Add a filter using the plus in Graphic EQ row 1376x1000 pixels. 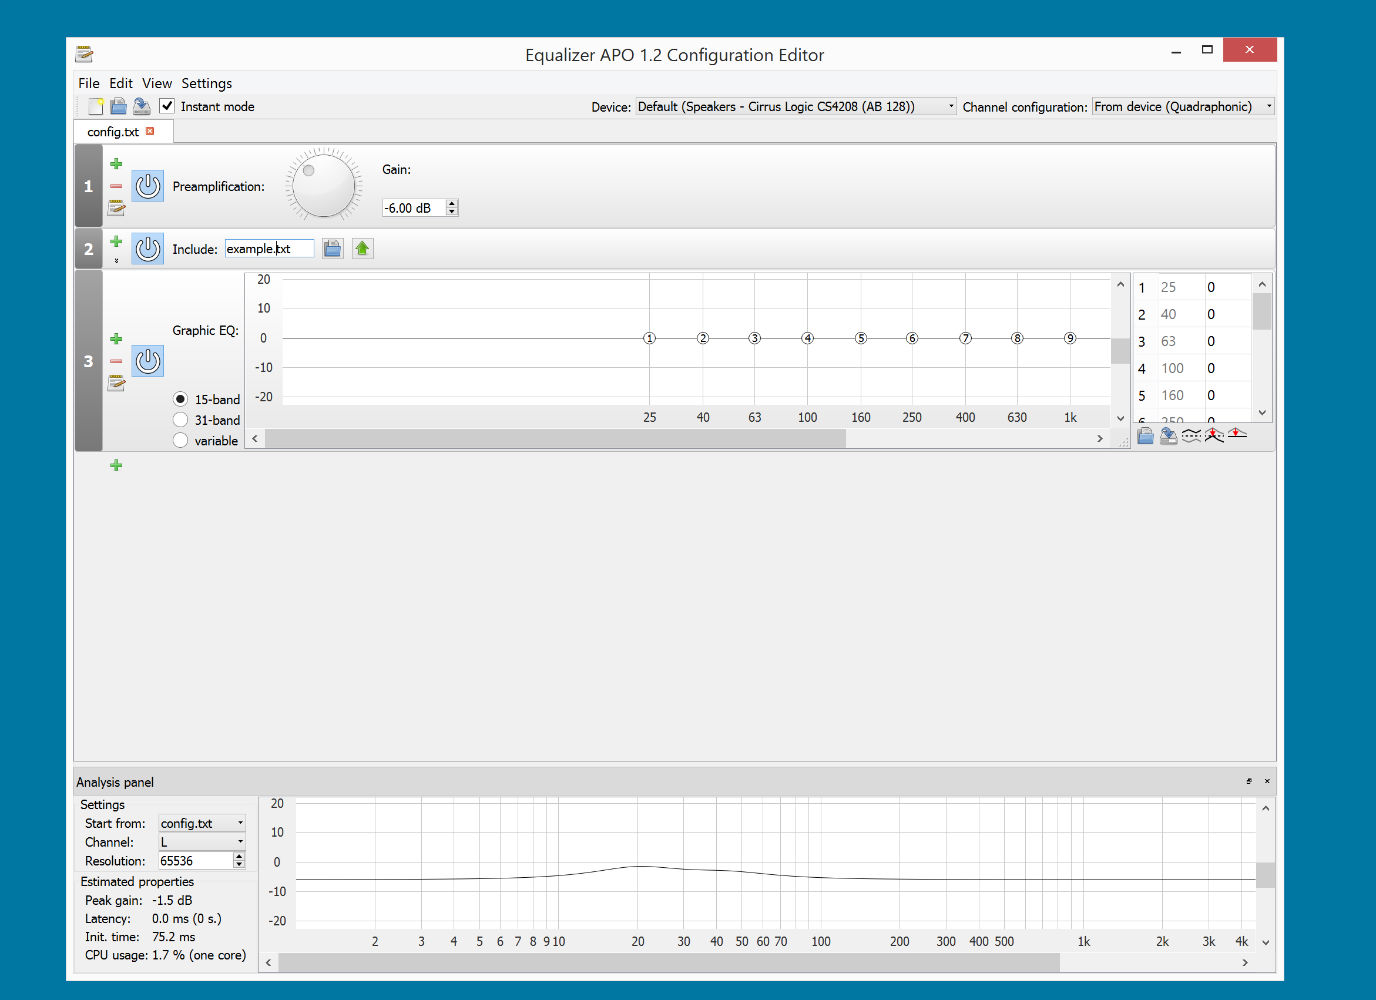click(x=116, y=339)
